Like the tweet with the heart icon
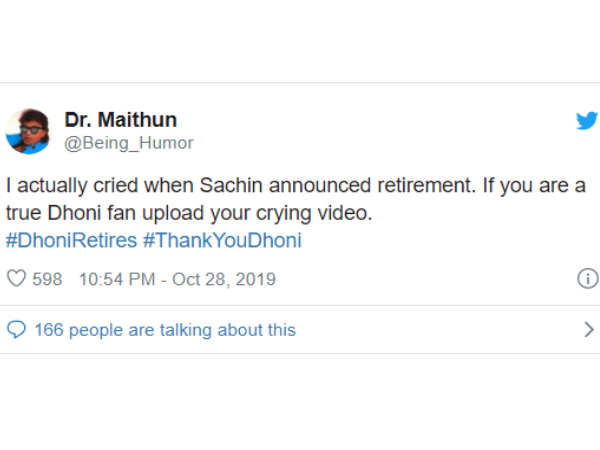The height and width of the screenshot is (450, 600). pyautogui.click(x=16, y=279)
